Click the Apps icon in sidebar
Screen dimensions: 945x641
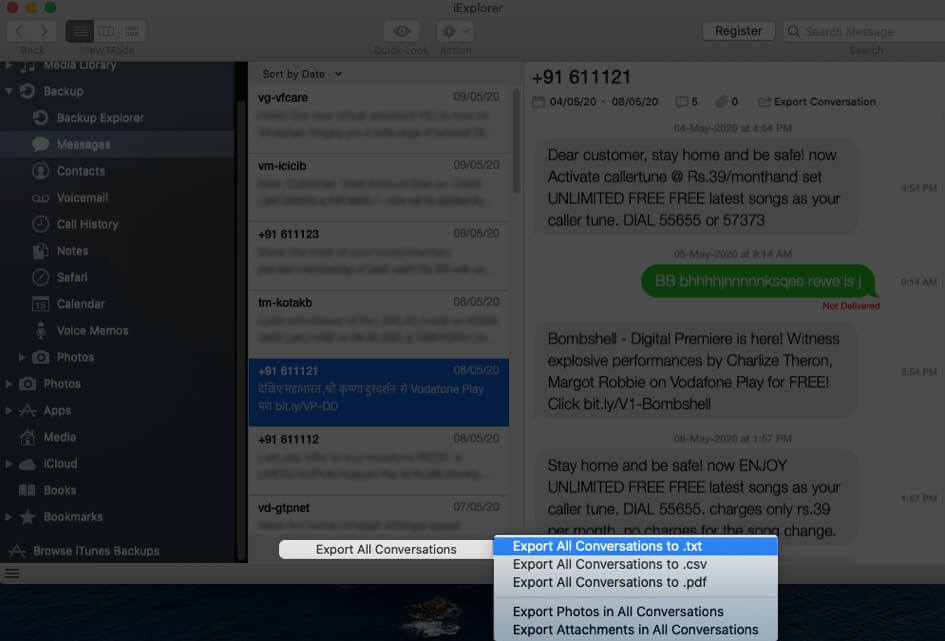(27, 410)
